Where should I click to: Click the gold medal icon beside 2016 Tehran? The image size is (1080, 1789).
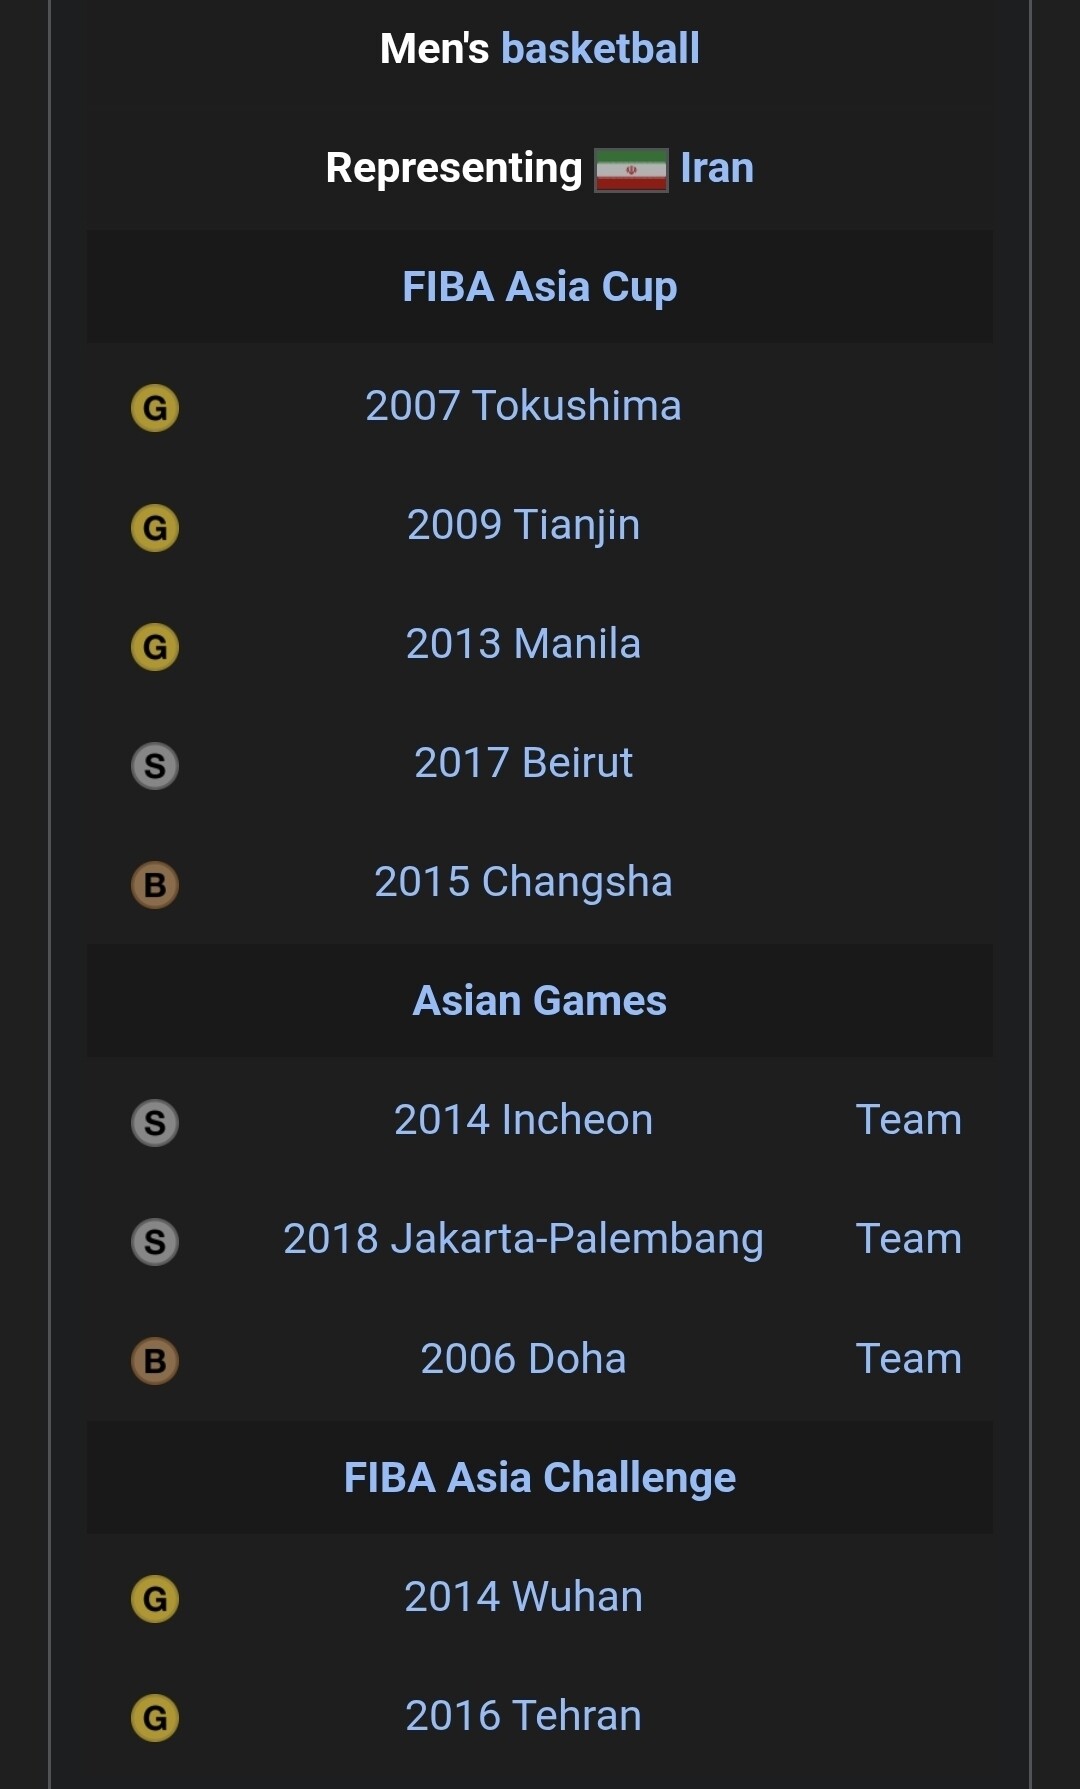click(155, 1718)
